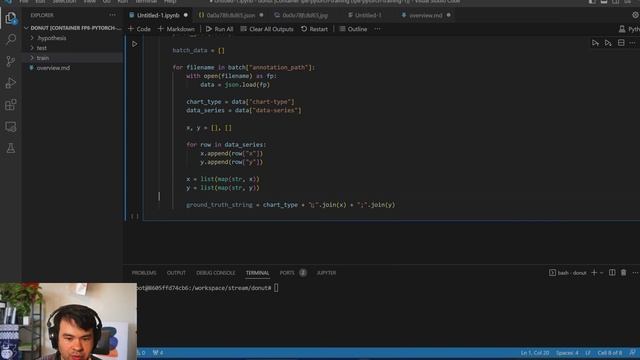This screenshot has height=360, width=640.
Task: Open cell toolbar more actions ellipsis
Action: (x=632, y=43)
